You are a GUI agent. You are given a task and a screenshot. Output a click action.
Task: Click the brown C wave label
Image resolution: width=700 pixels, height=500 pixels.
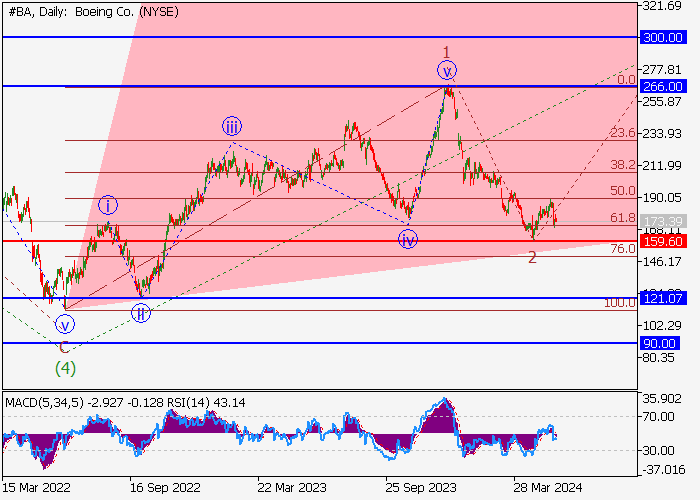[x=64, y=347]
